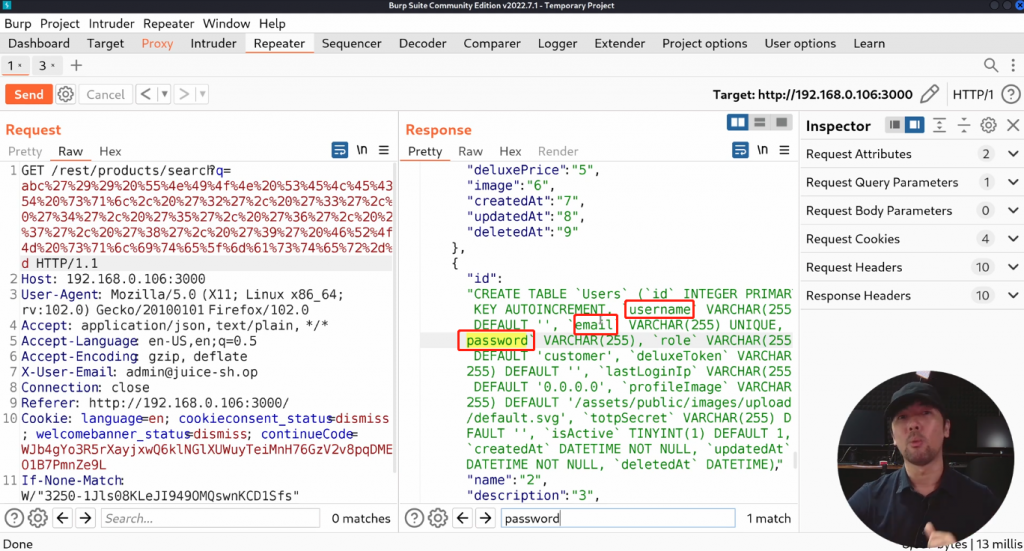
Task: Open back history dropdown arrow
Action: pyautogui.click(x=165, y=94)
